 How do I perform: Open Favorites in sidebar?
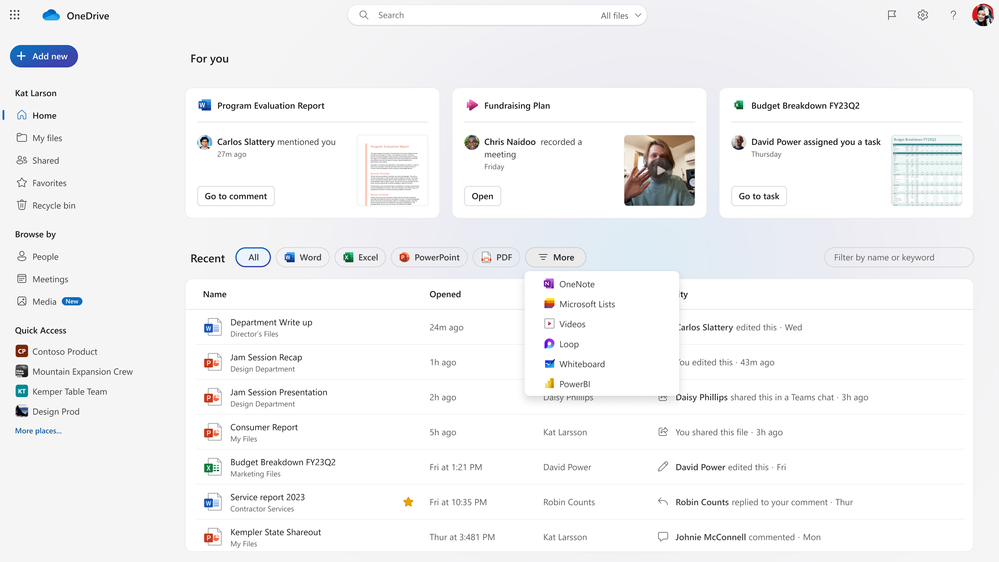(x=49, y=183)
